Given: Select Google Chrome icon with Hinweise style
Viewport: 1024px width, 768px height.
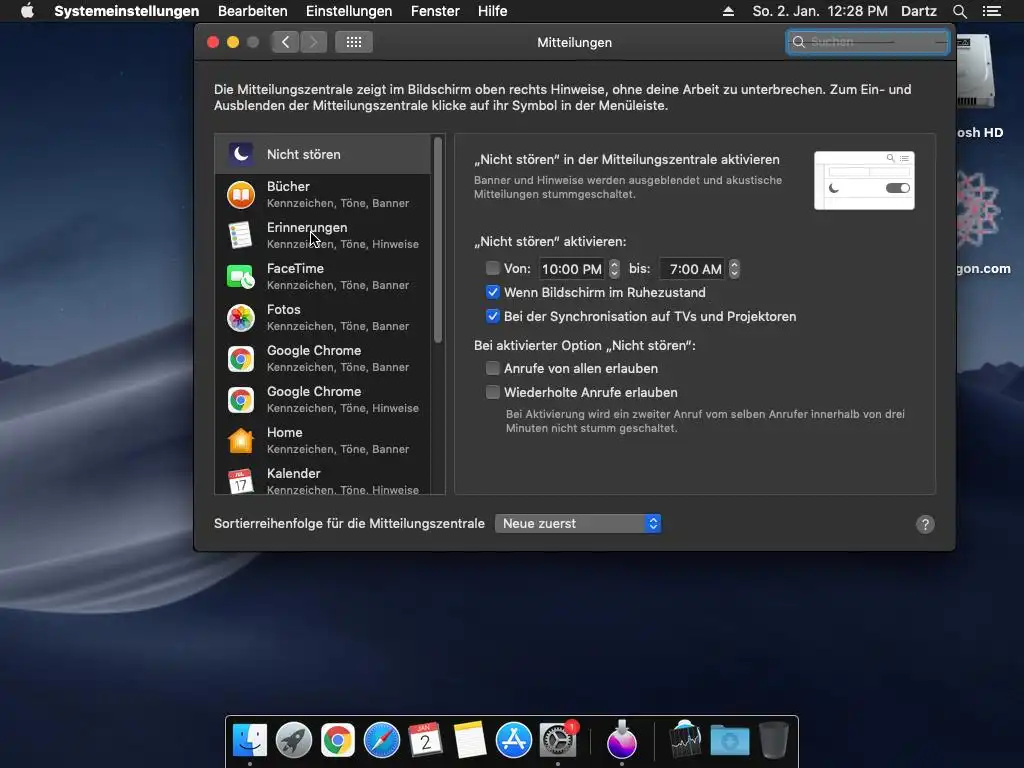Looking at the screenshot, I should pos(241,400).
